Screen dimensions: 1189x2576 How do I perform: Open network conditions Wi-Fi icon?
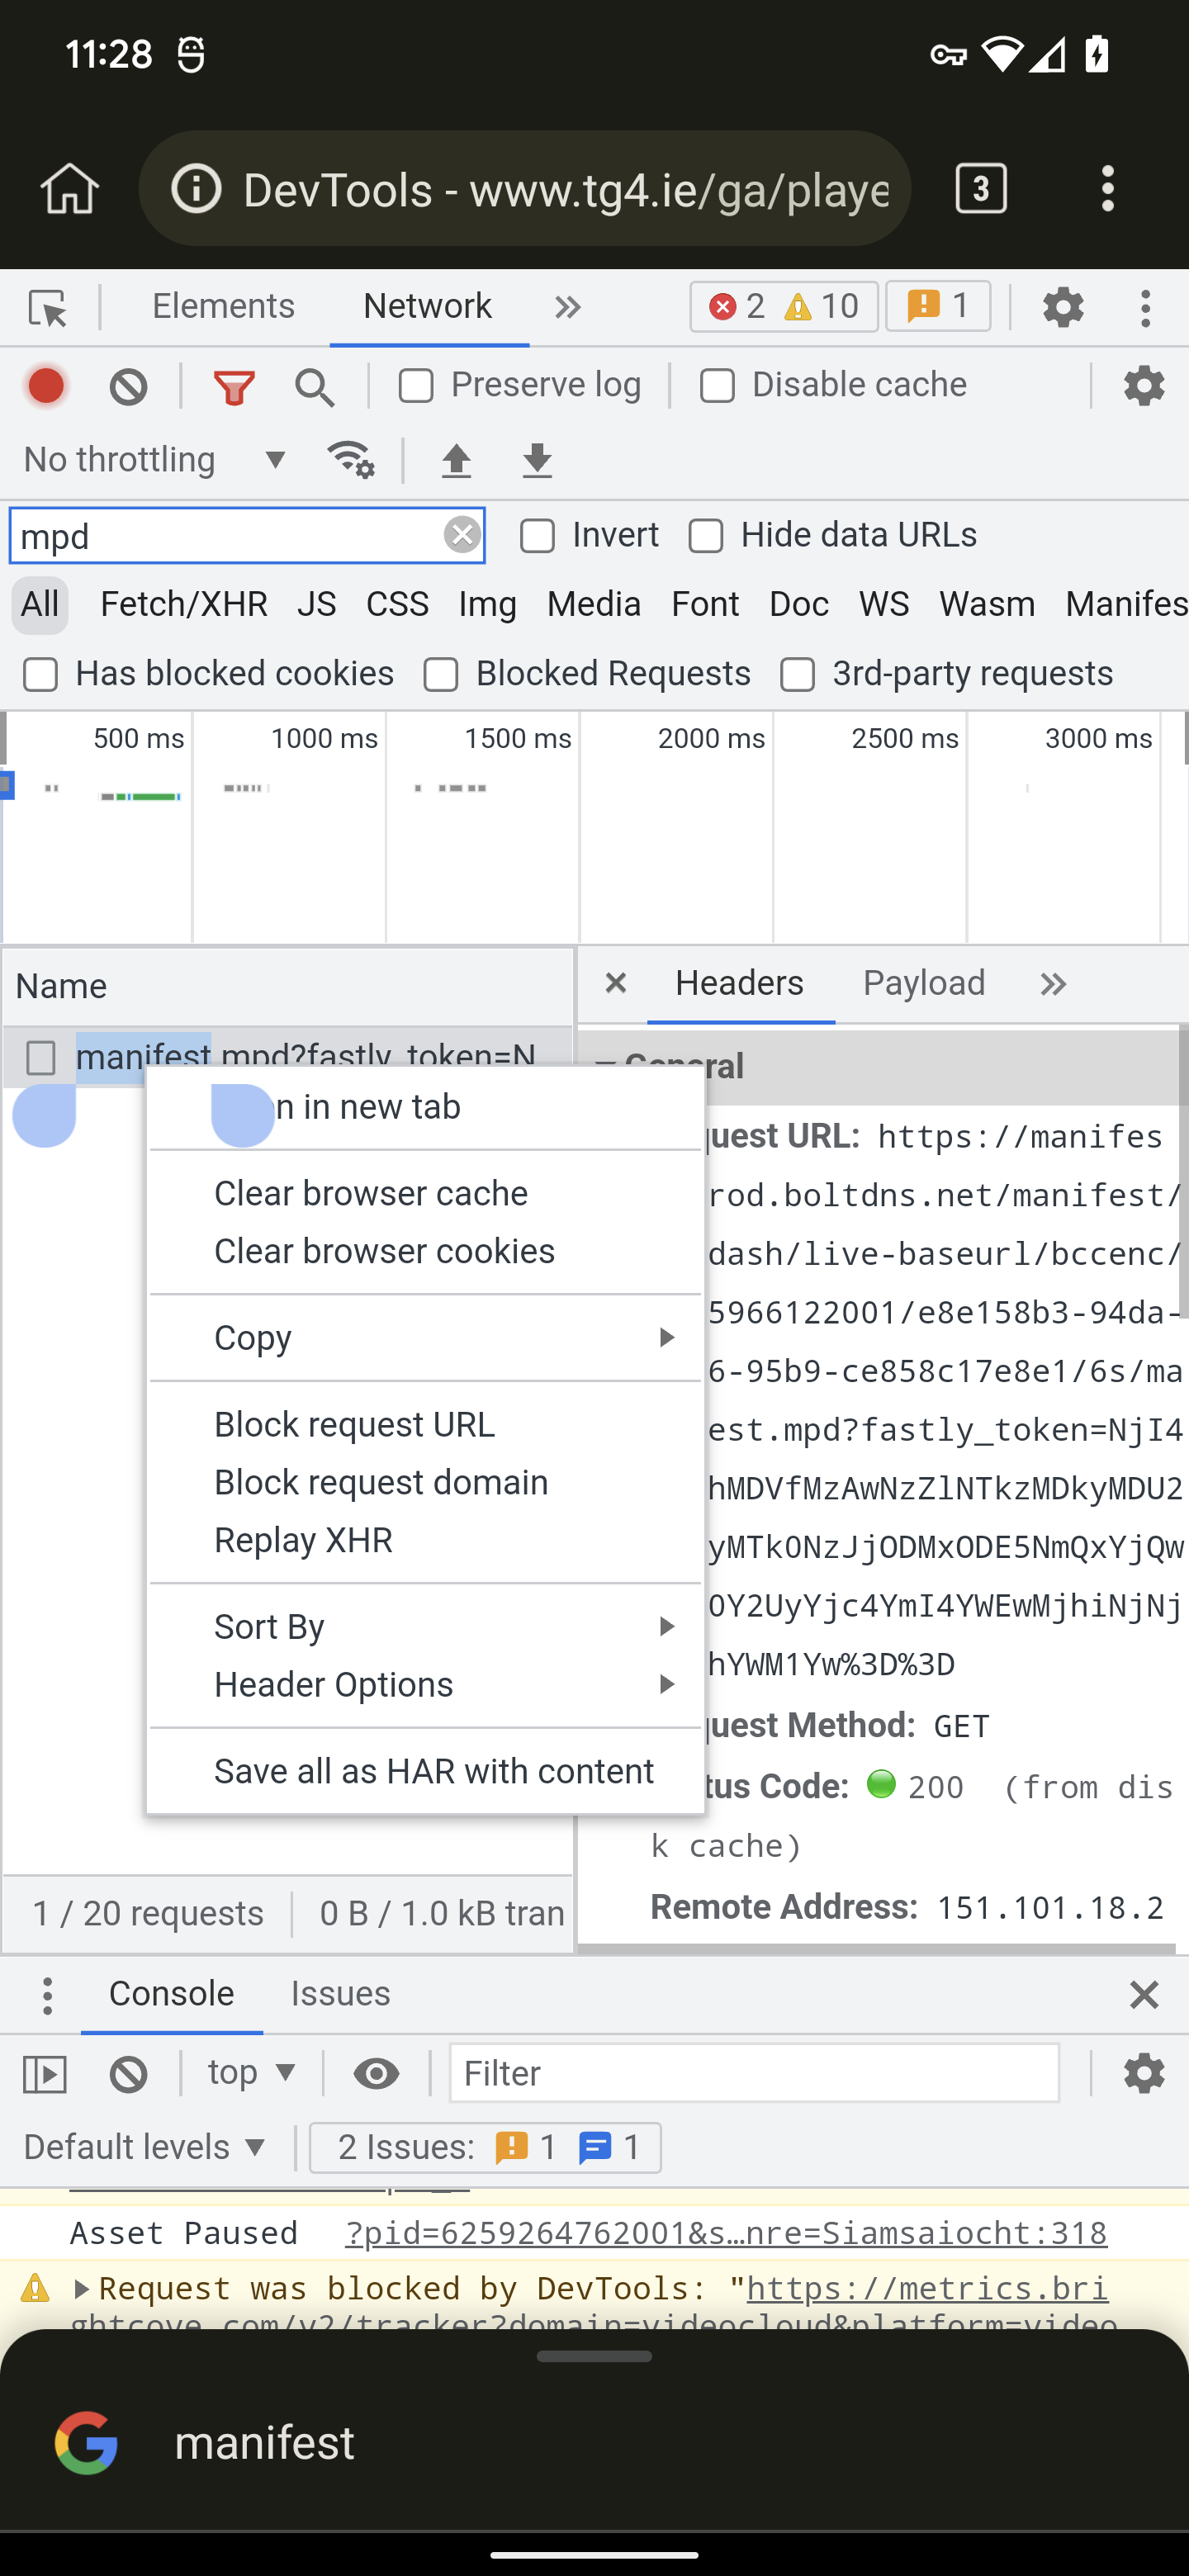[x=350, y=460]
